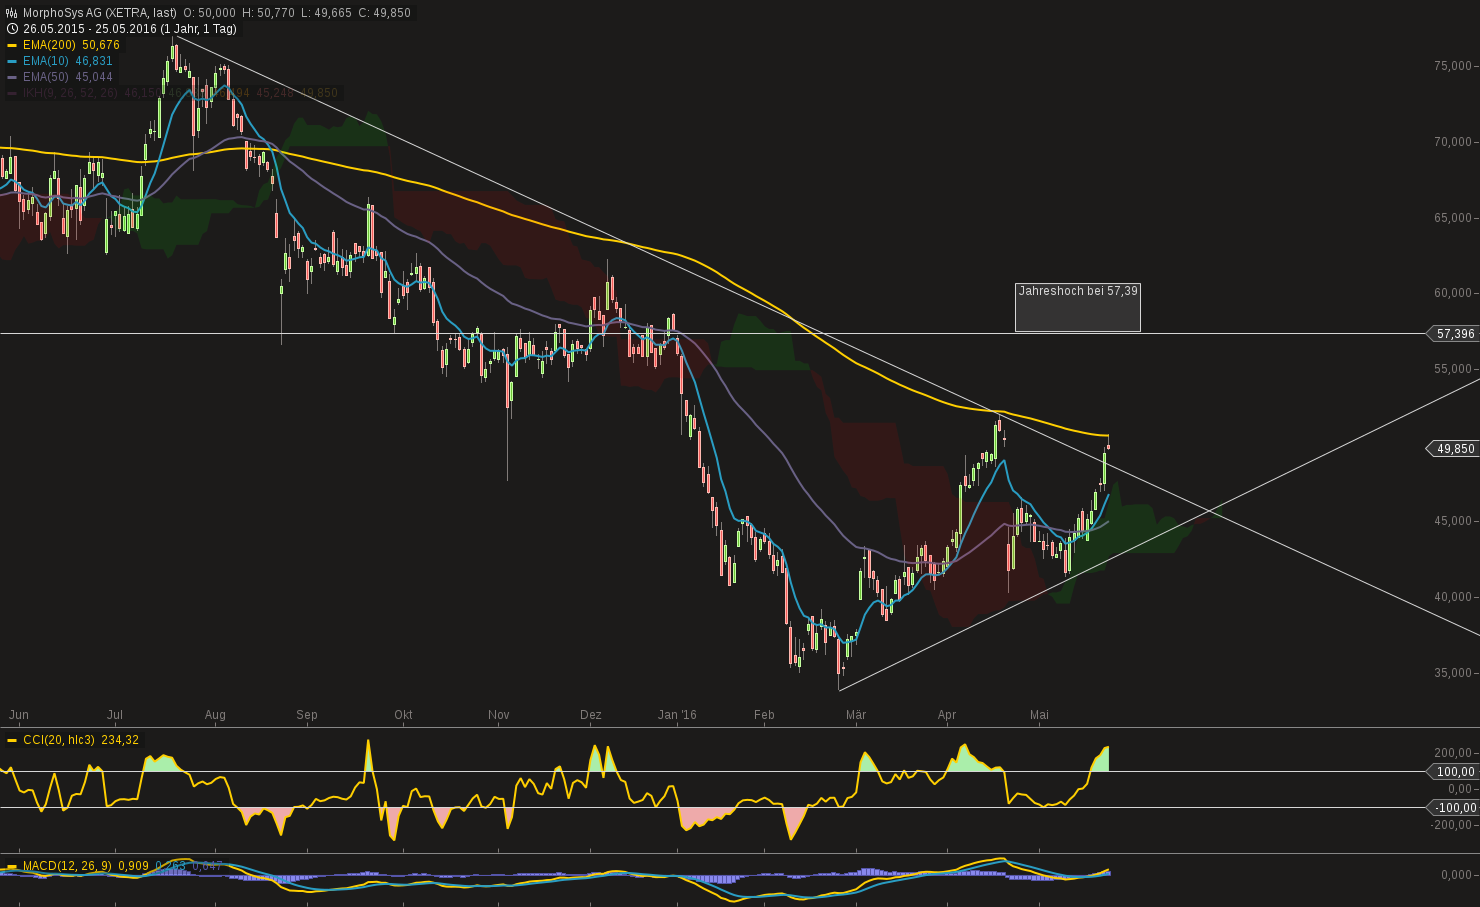Click the 60,000 price axis label
This screenshot has height=907, width=1480.
pyautogui.click(x=1453, y=293)
